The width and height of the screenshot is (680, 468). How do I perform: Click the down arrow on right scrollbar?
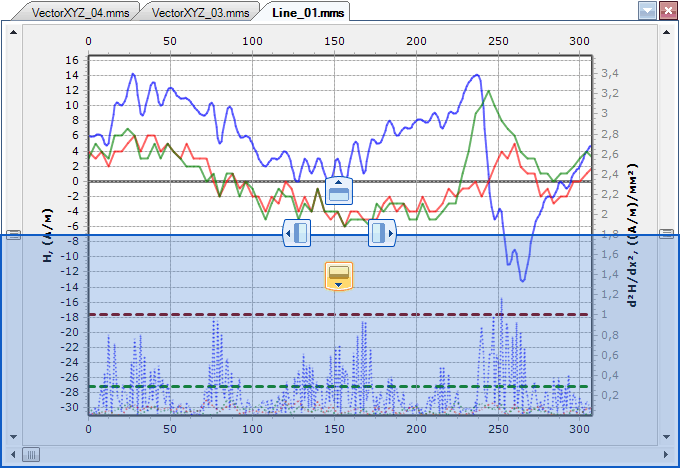click(665, 437)
